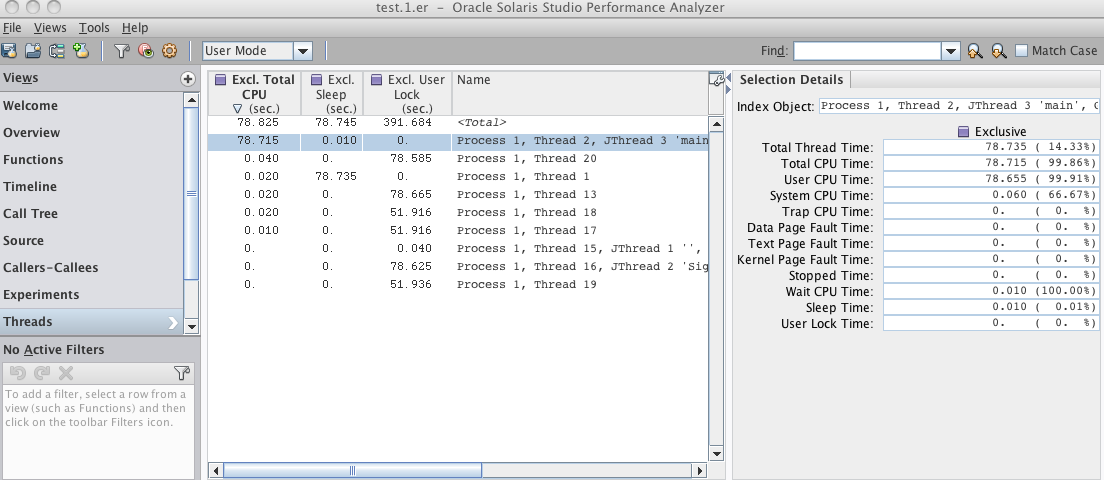Click the horizontal scrollbar thumb of threads table
Image resolution: width=1104 pixels, height=480 pixels.
pos(352,470)
